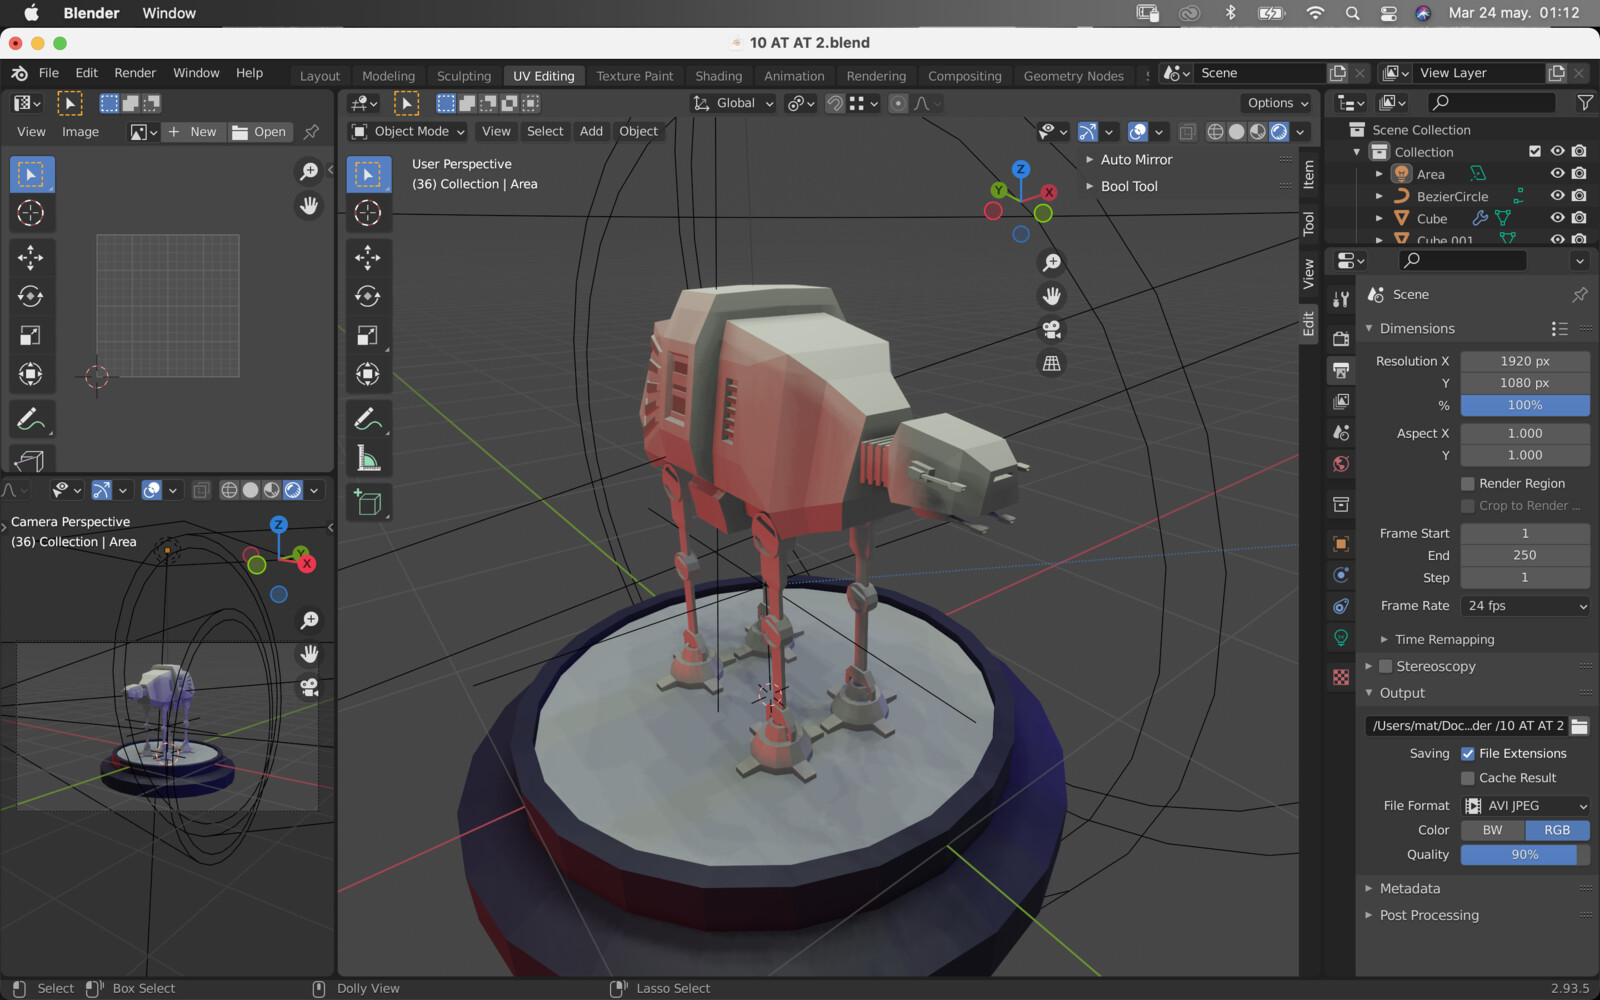This screenshot has width=1600, height=1000.
Task: Switch perspective/orthographic with the grid icon
Action: click(x=1051, y=364)
